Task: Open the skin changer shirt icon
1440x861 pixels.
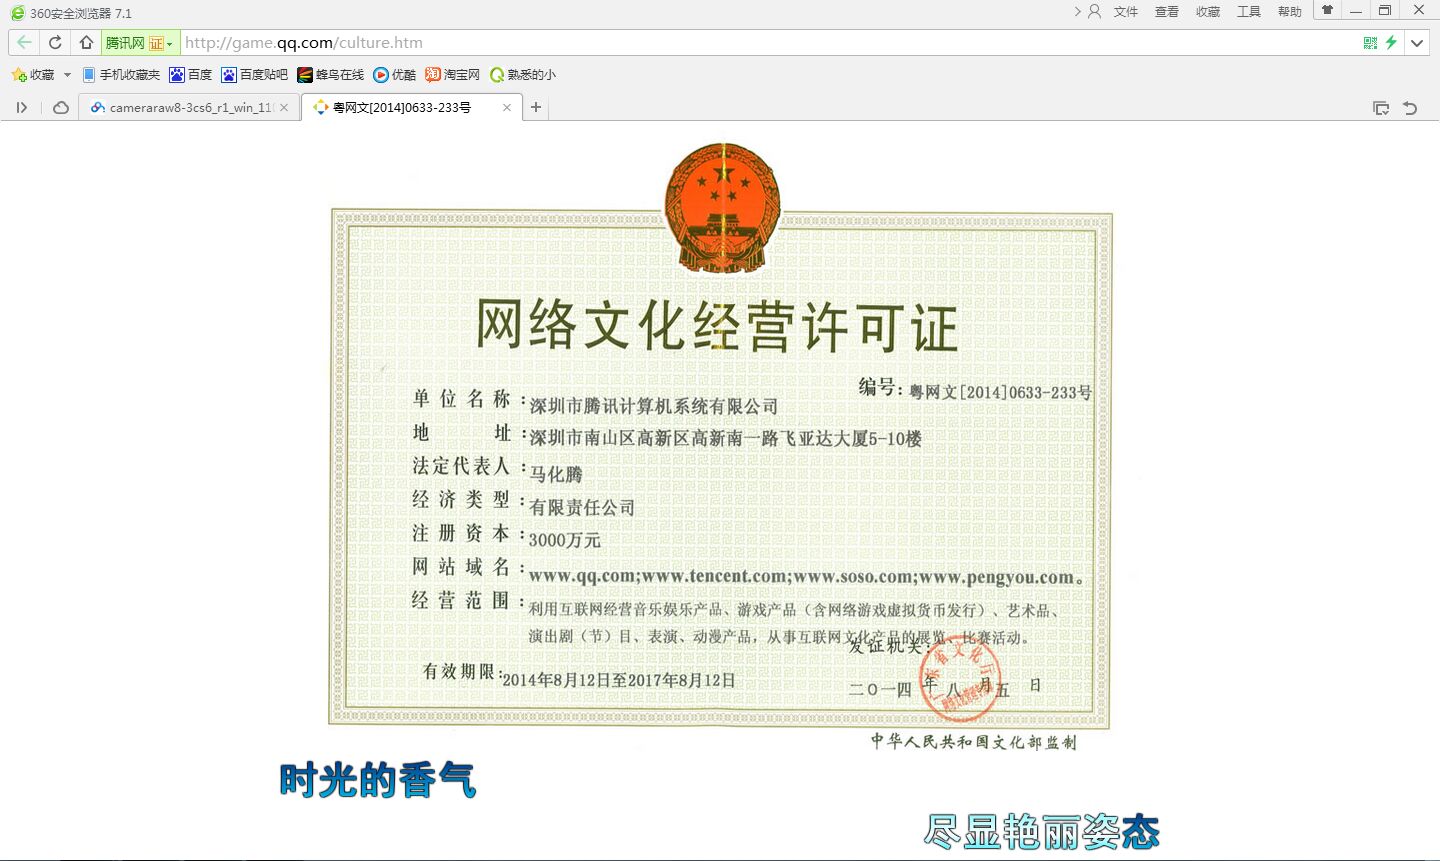Action: click(x=1328, y=11)
